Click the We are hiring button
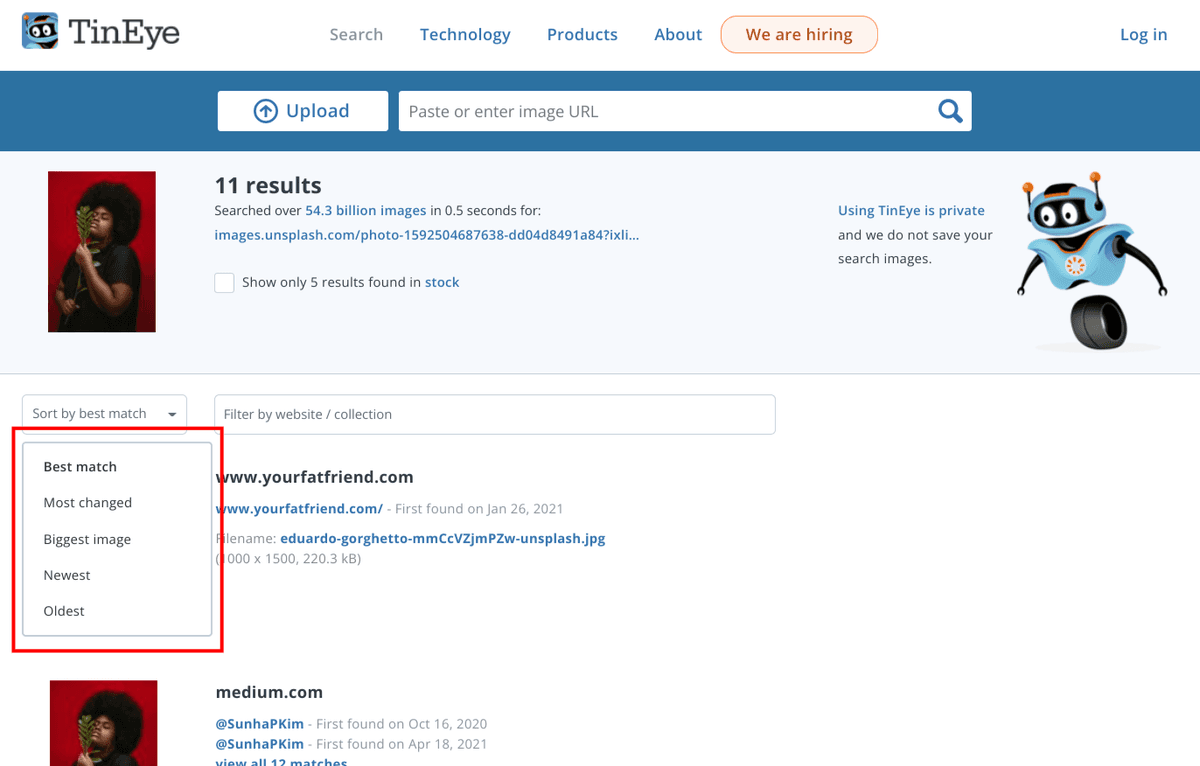 [799, 34]
